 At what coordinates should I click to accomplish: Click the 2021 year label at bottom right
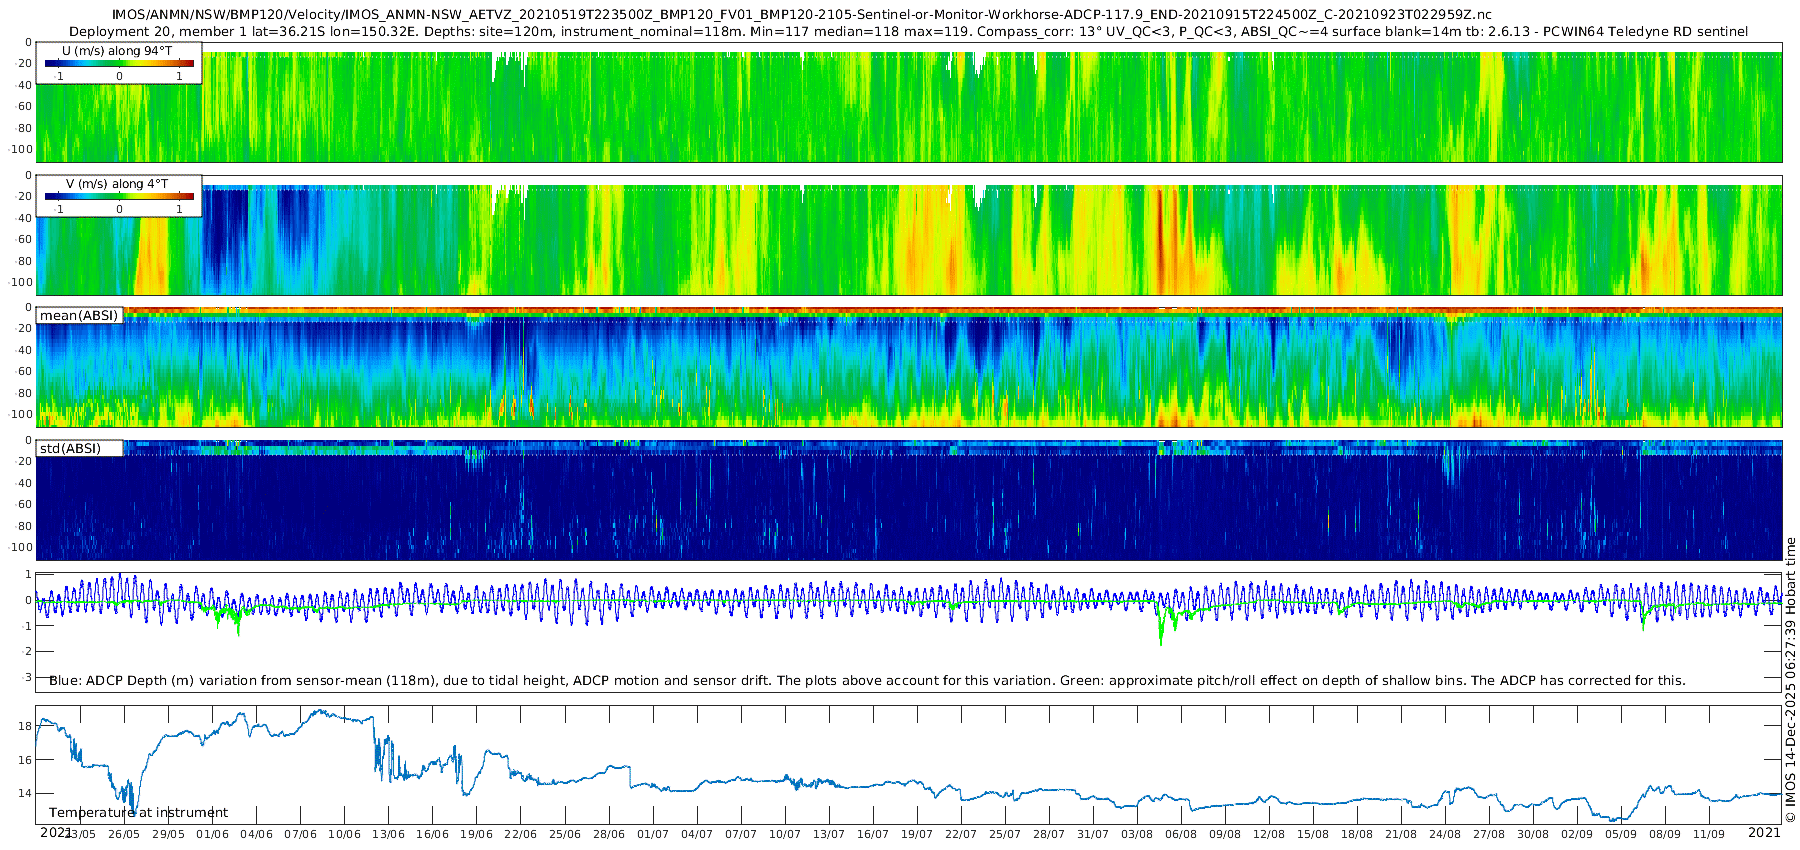point(1764,832)
